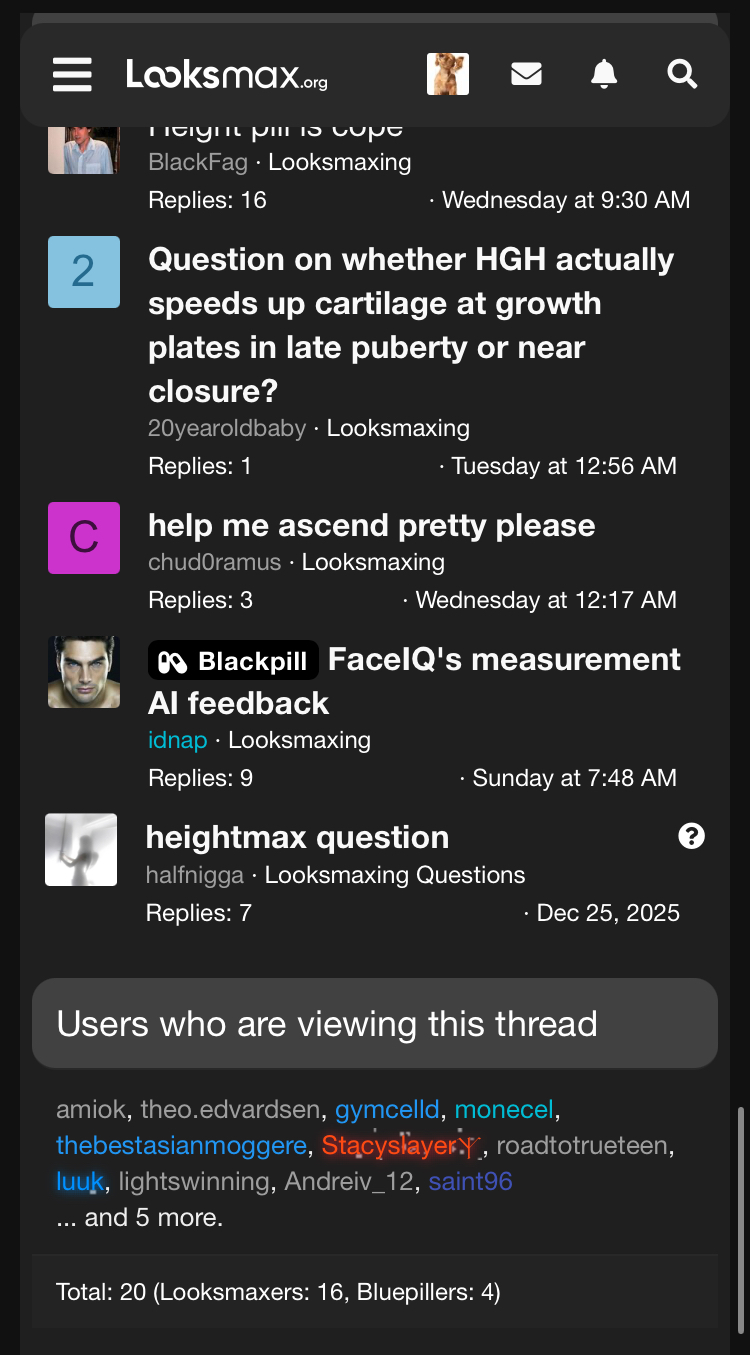Go to the Looksmaxing Questions forum link
Viewport: 750px width, 1355px height.
pyautogui.click(x=394, y=875)
